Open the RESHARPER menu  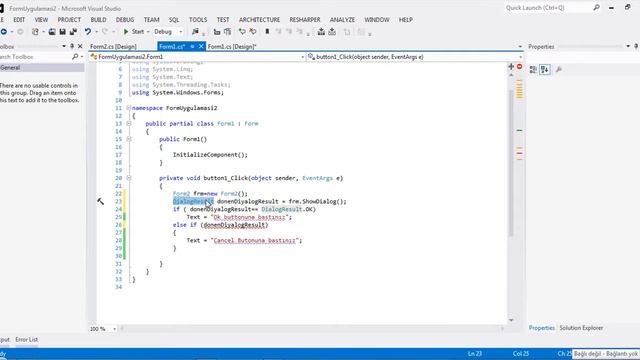tap(305, 20)
